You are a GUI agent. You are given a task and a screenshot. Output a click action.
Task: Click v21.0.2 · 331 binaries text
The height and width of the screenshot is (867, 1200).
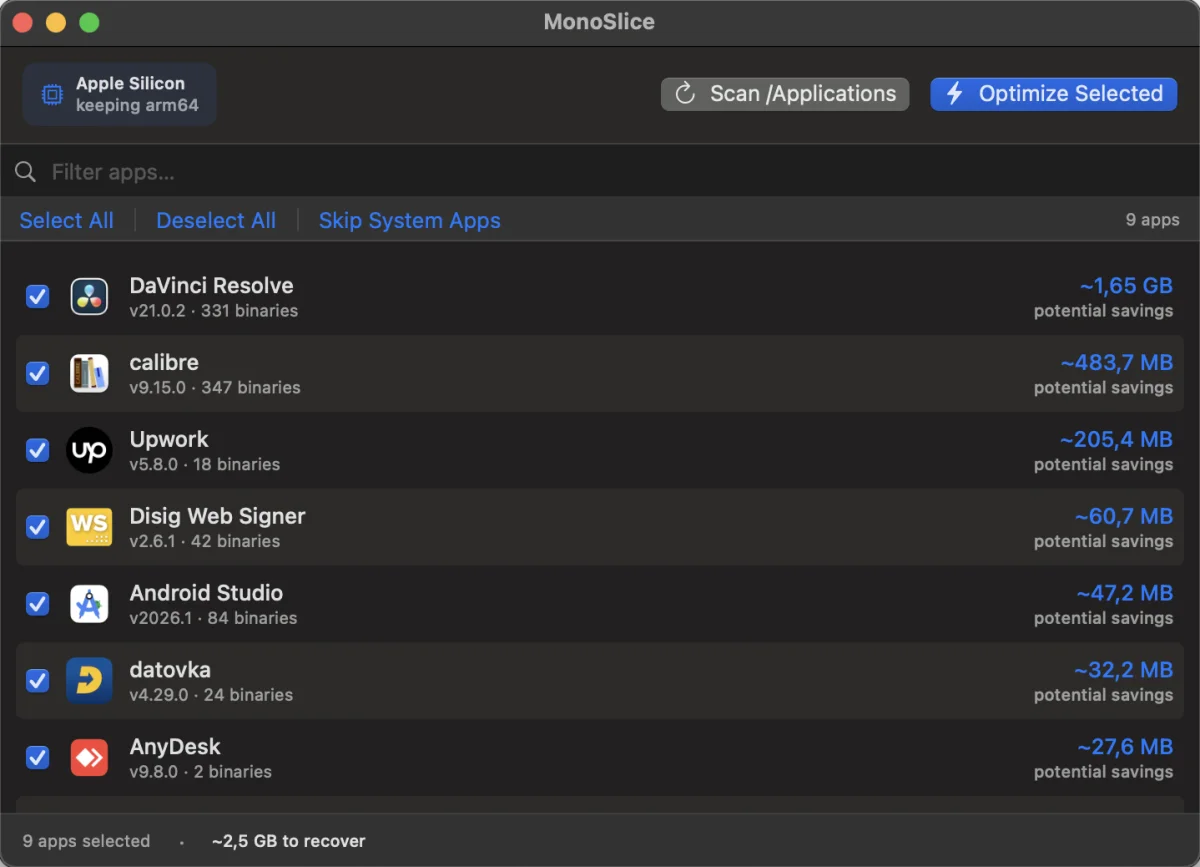click(214, 311)
